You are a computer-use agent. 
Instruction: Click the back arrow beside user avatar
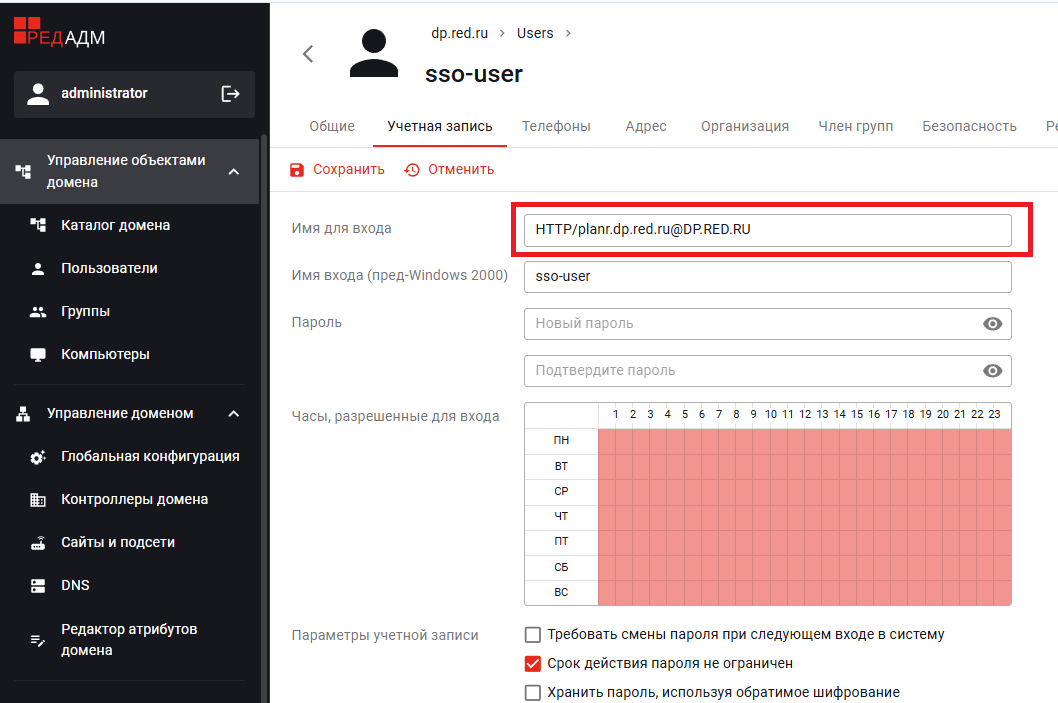pyautogui.click(x=308, y=54)
